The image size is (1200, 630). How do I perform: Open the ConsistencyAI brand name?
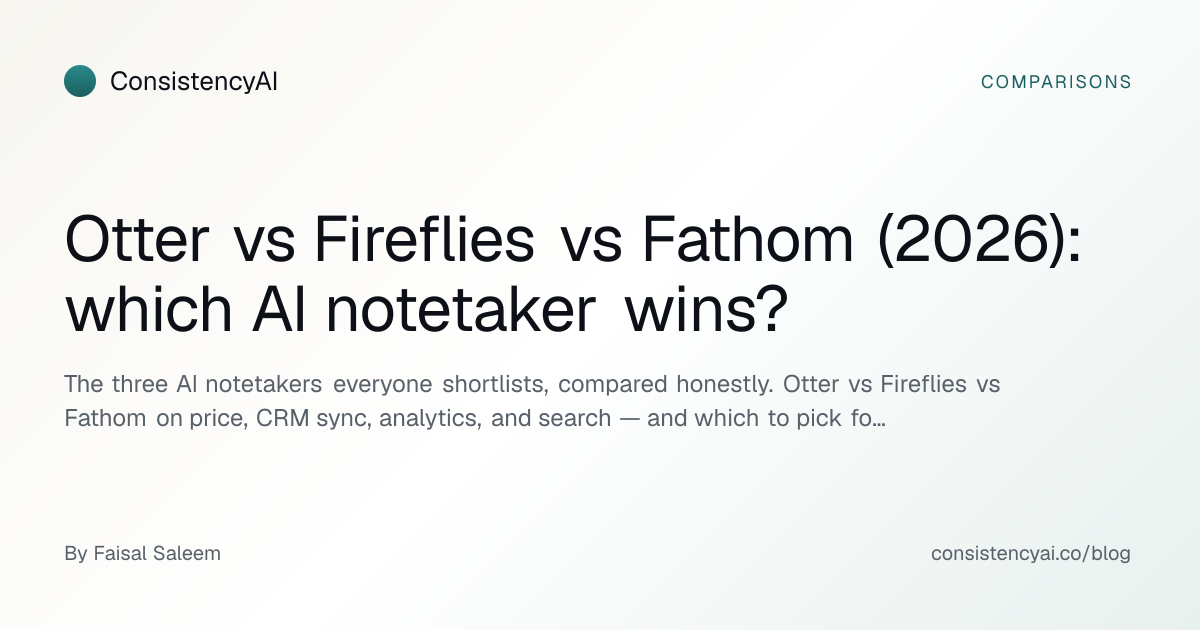pyautogui.click(x=194, y=82)
